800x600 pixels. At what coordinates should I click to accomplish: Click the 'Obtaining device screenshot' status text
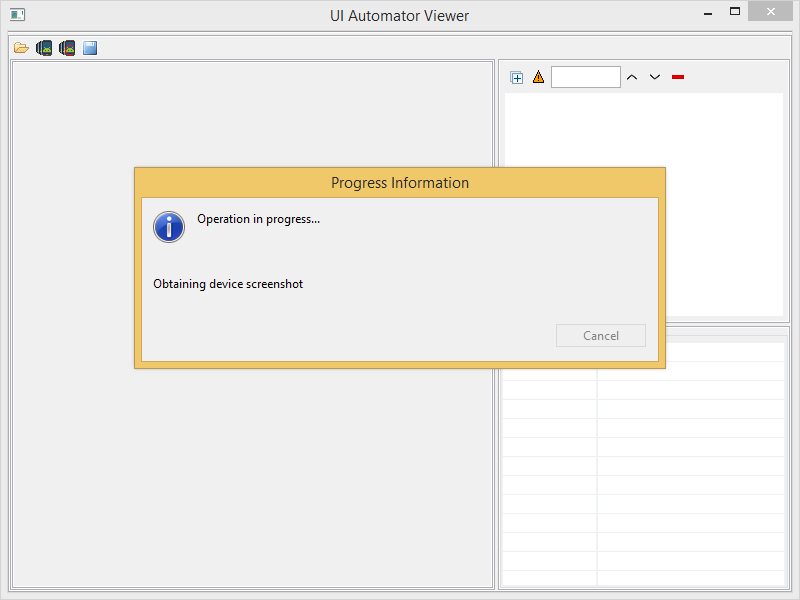[228, 284]
